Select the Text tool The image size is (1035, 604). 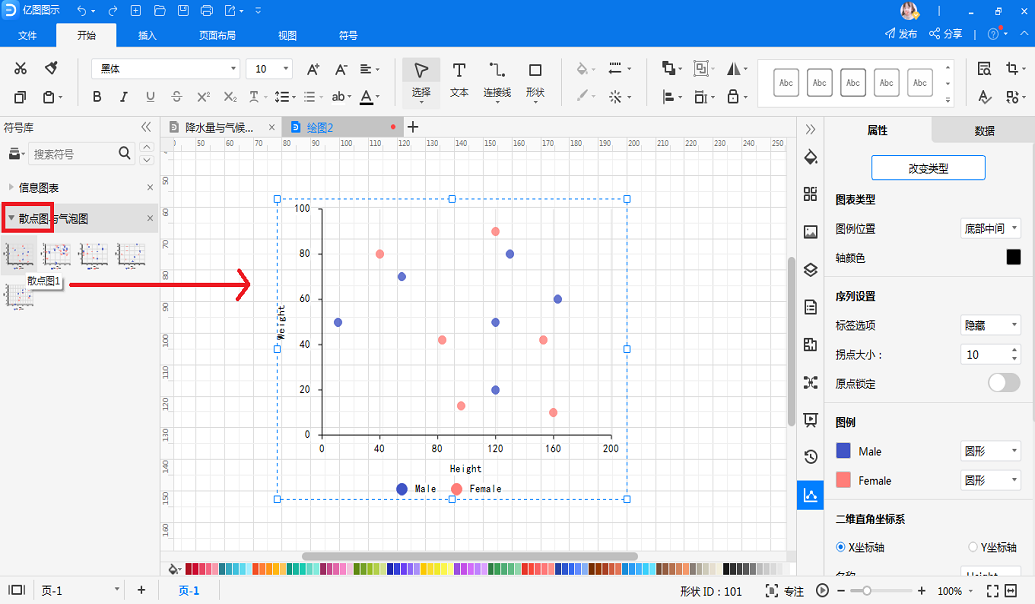pyautogui.click(x=459, y=79)
